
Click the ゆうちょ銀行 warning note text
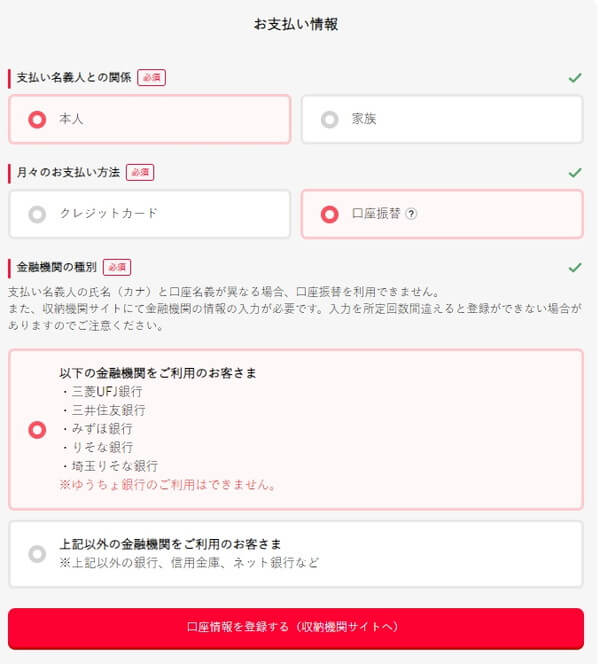[168, 484]
